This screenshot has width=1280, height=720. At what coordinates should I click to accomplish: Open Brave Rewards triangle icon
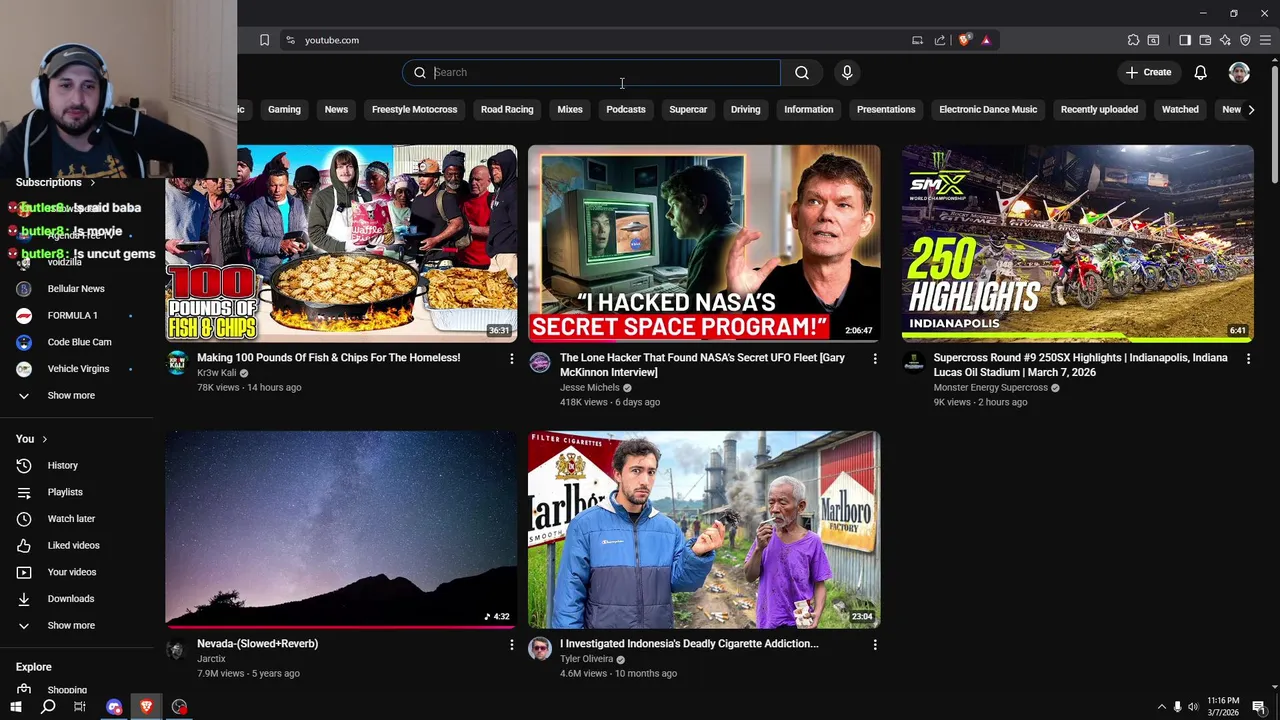coord(986,40)
